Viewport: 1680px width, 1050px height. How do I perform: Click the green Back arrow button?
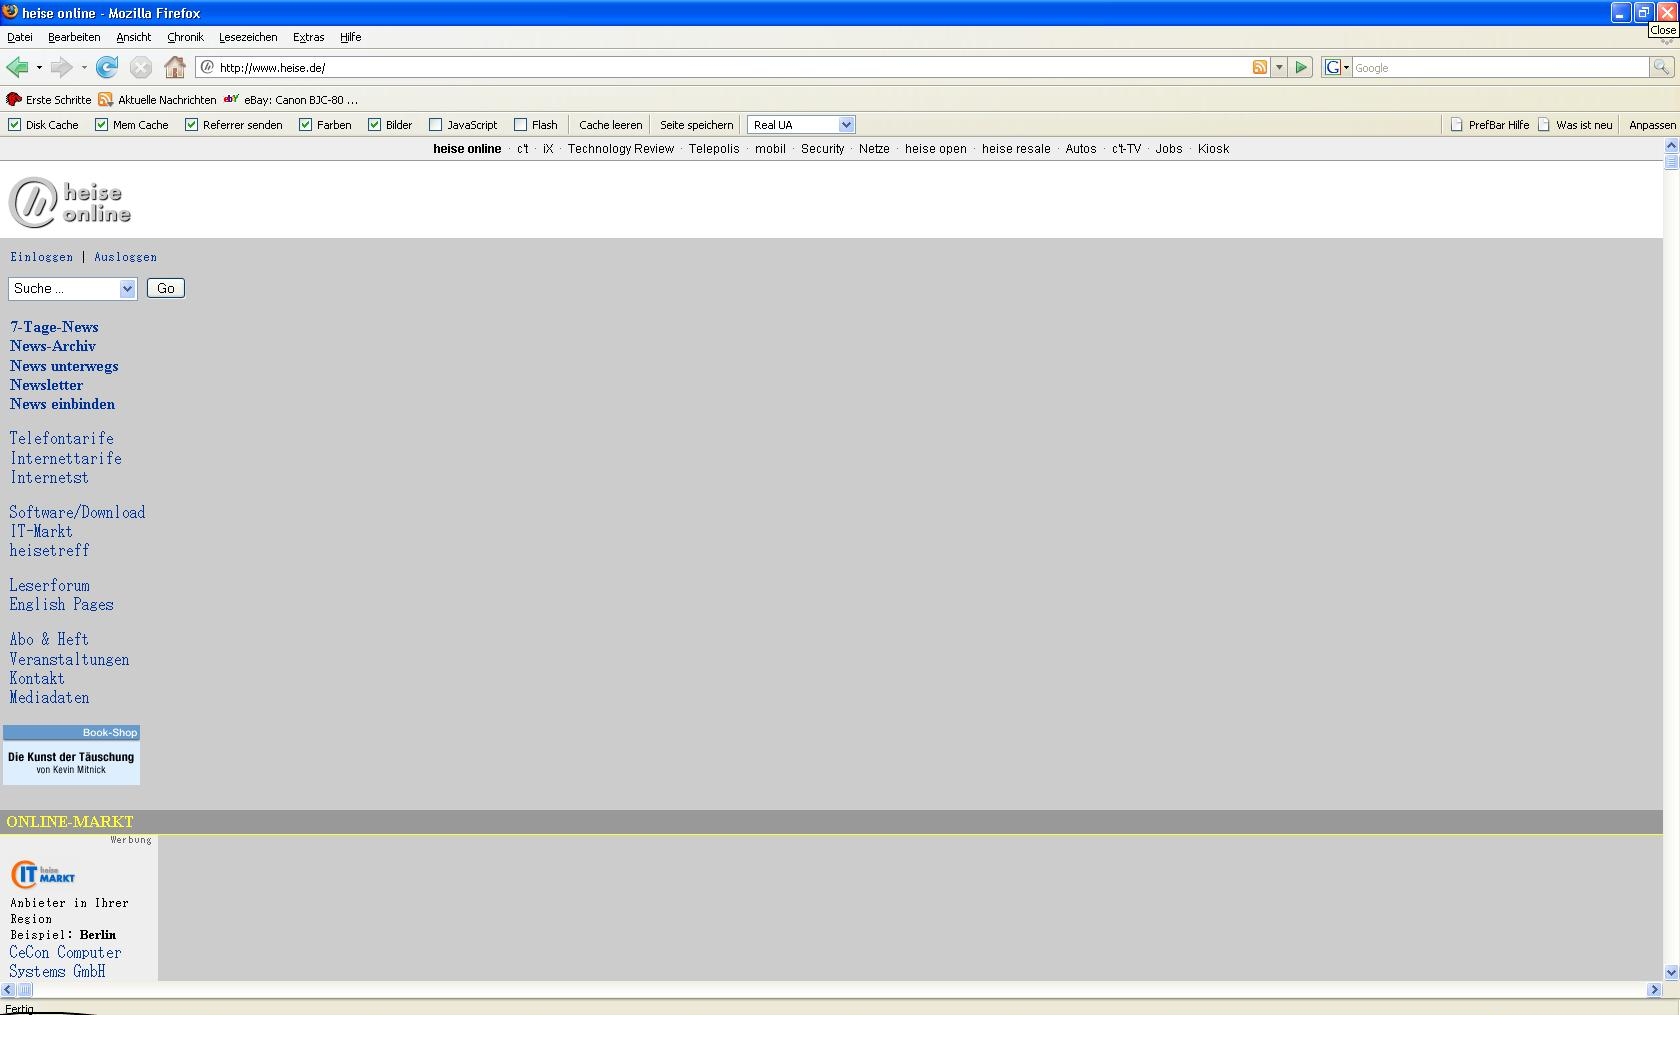click(x=17, y=67)
